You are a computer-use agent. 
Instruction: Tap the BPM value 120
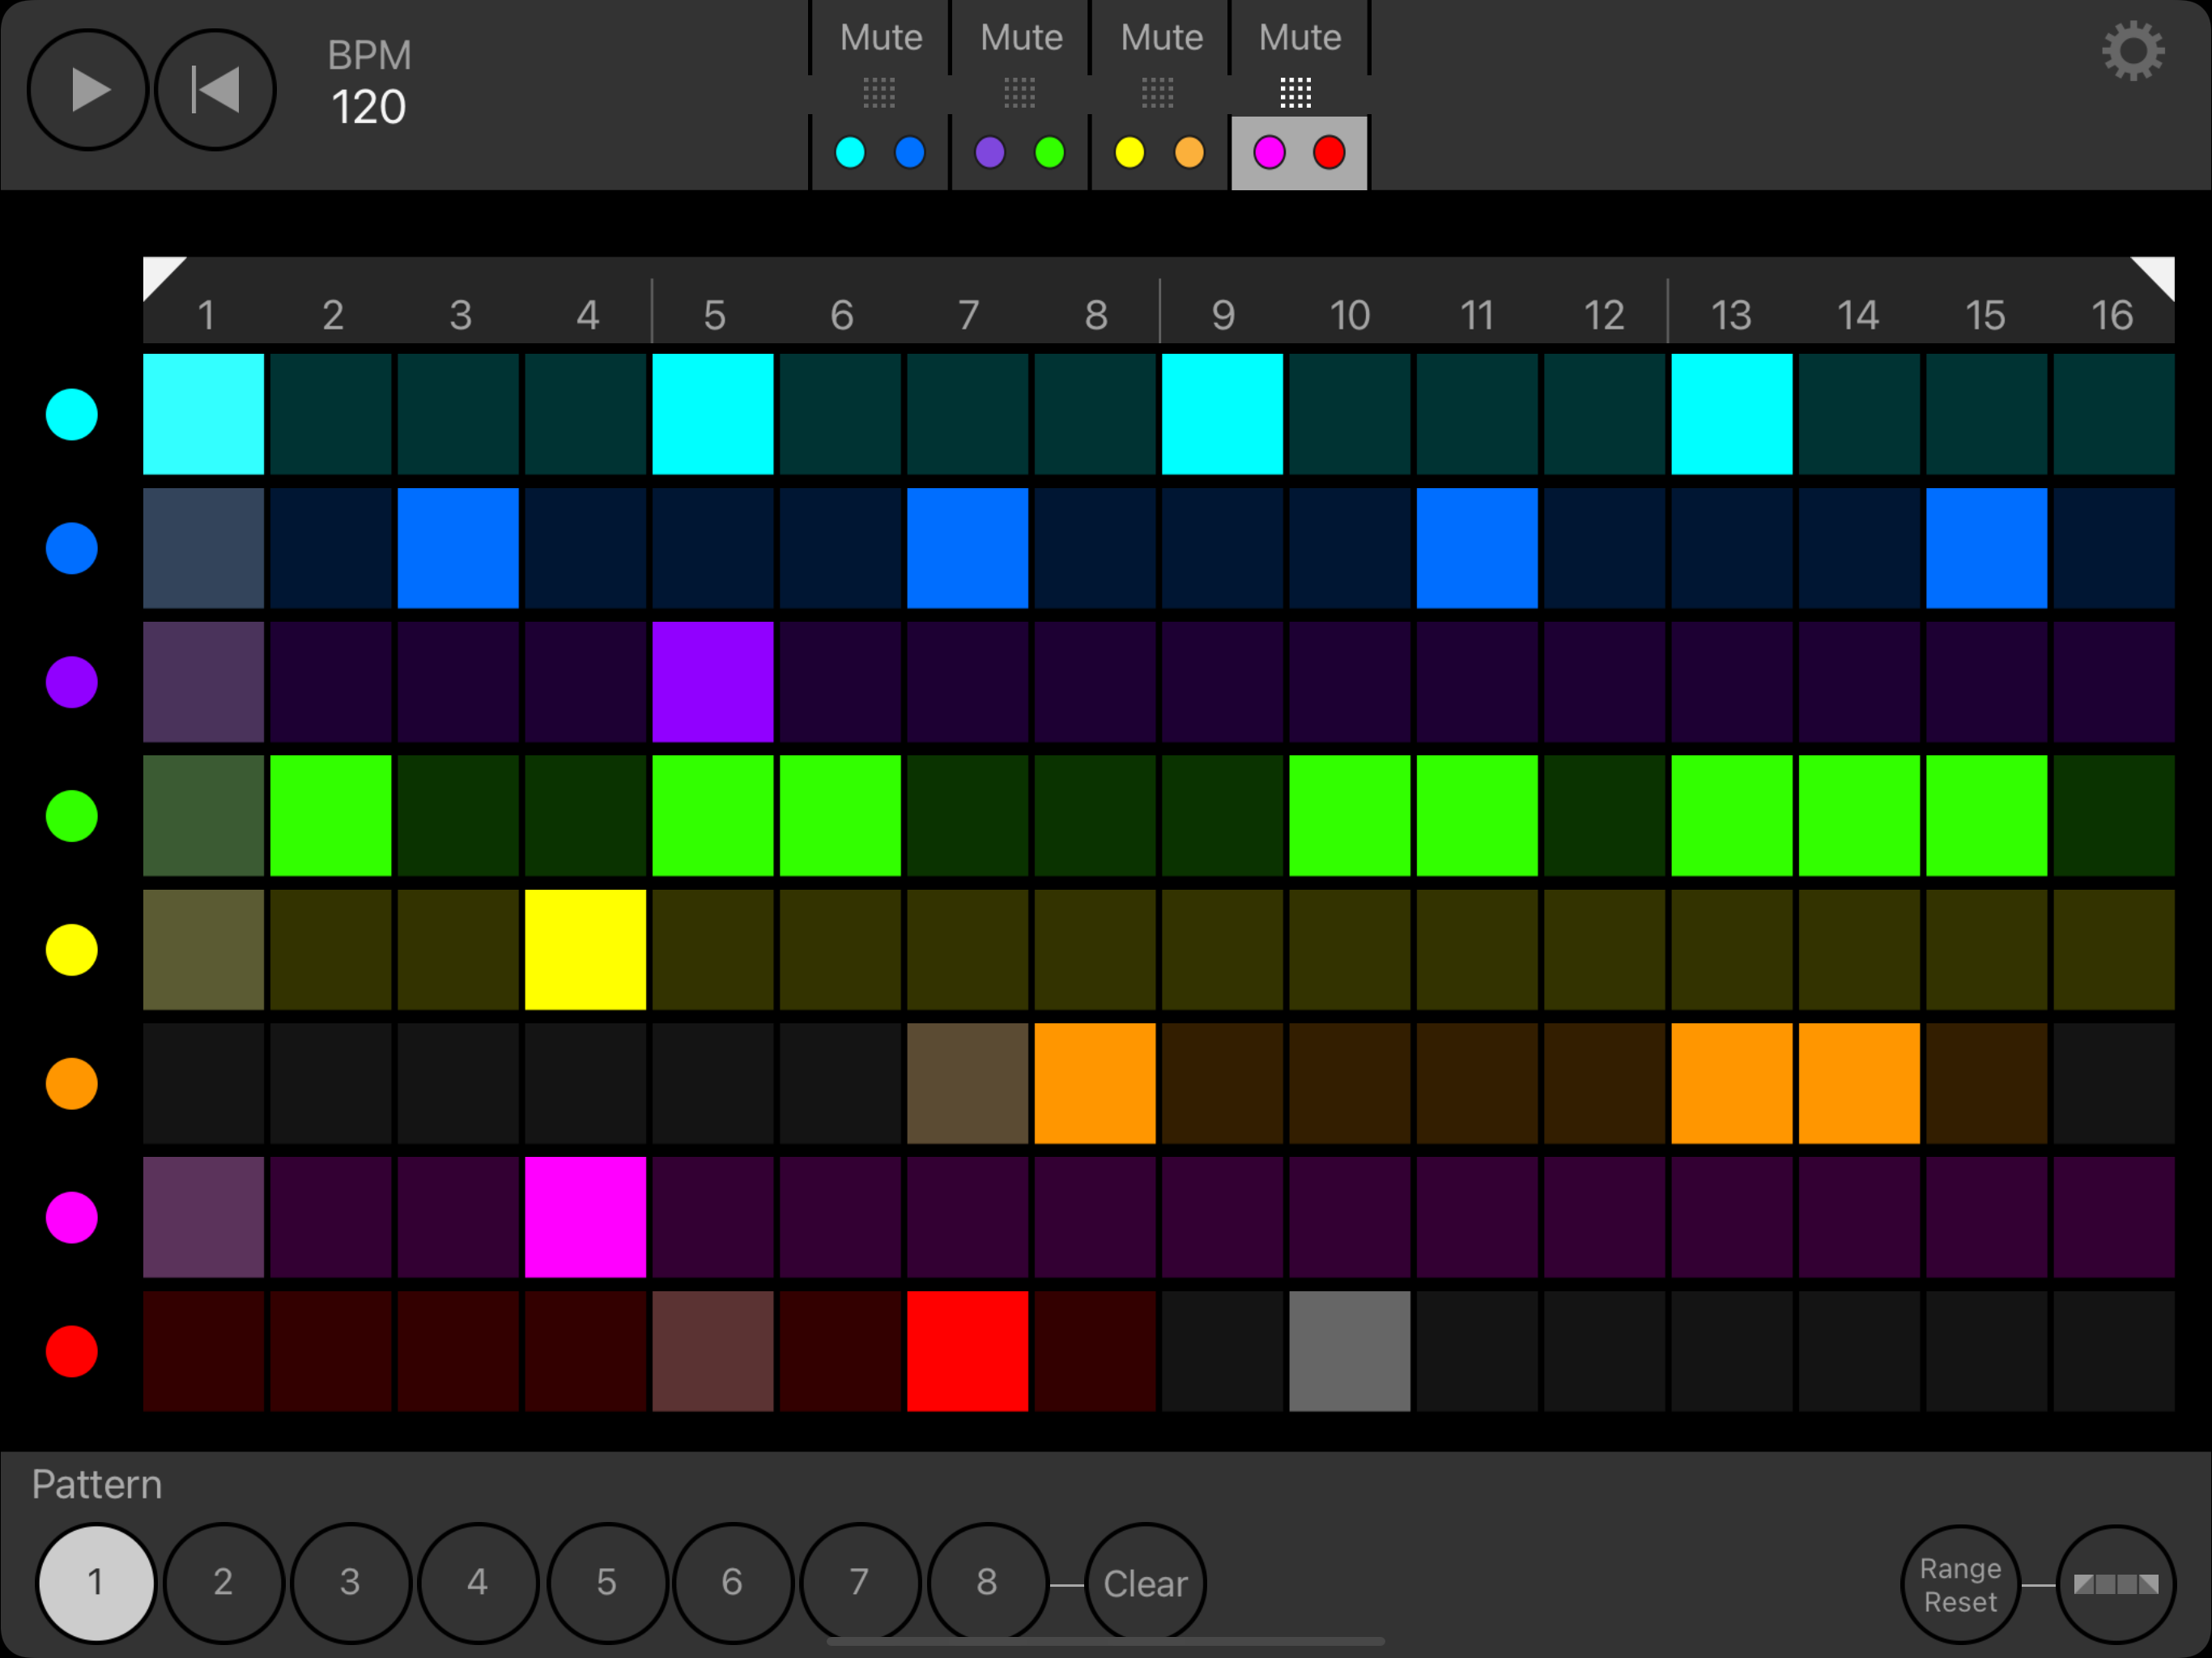pyautogui.click(x=368, y=107)
